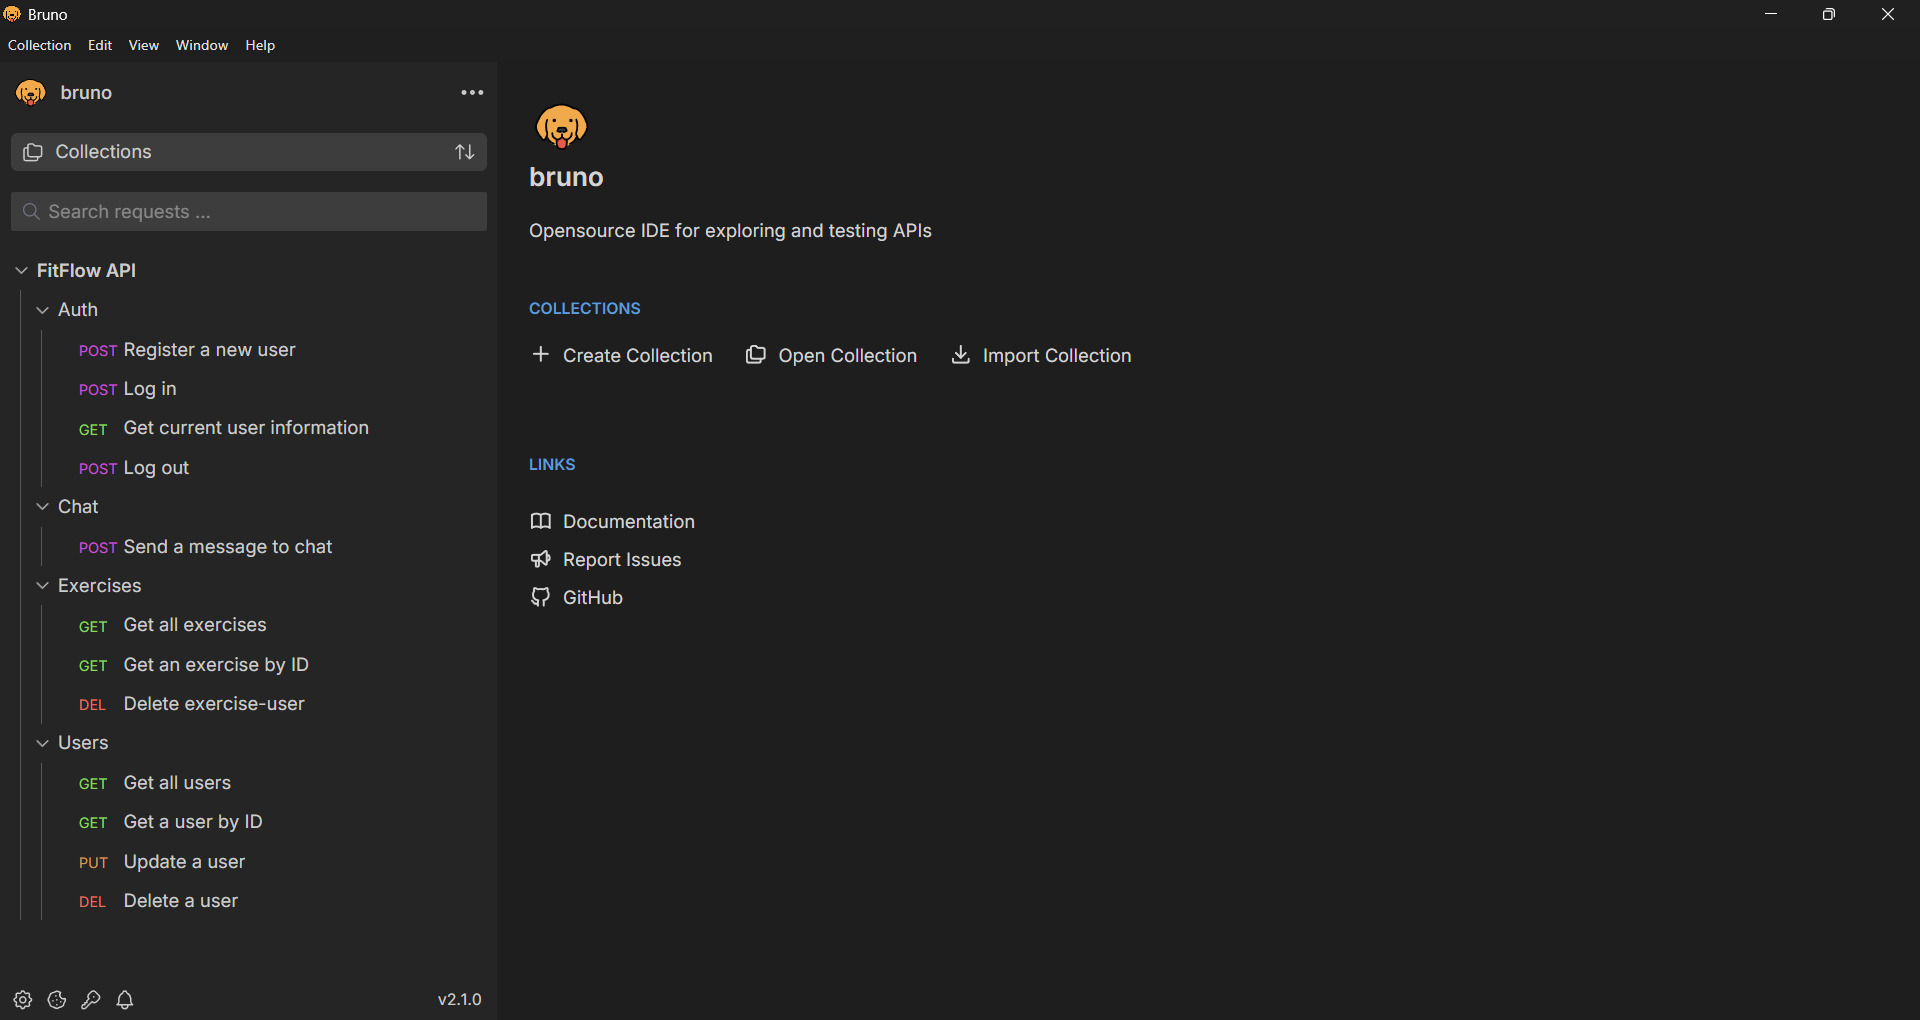Click the Collections panel icon
1920x1020 pixels.
point(33,152)
